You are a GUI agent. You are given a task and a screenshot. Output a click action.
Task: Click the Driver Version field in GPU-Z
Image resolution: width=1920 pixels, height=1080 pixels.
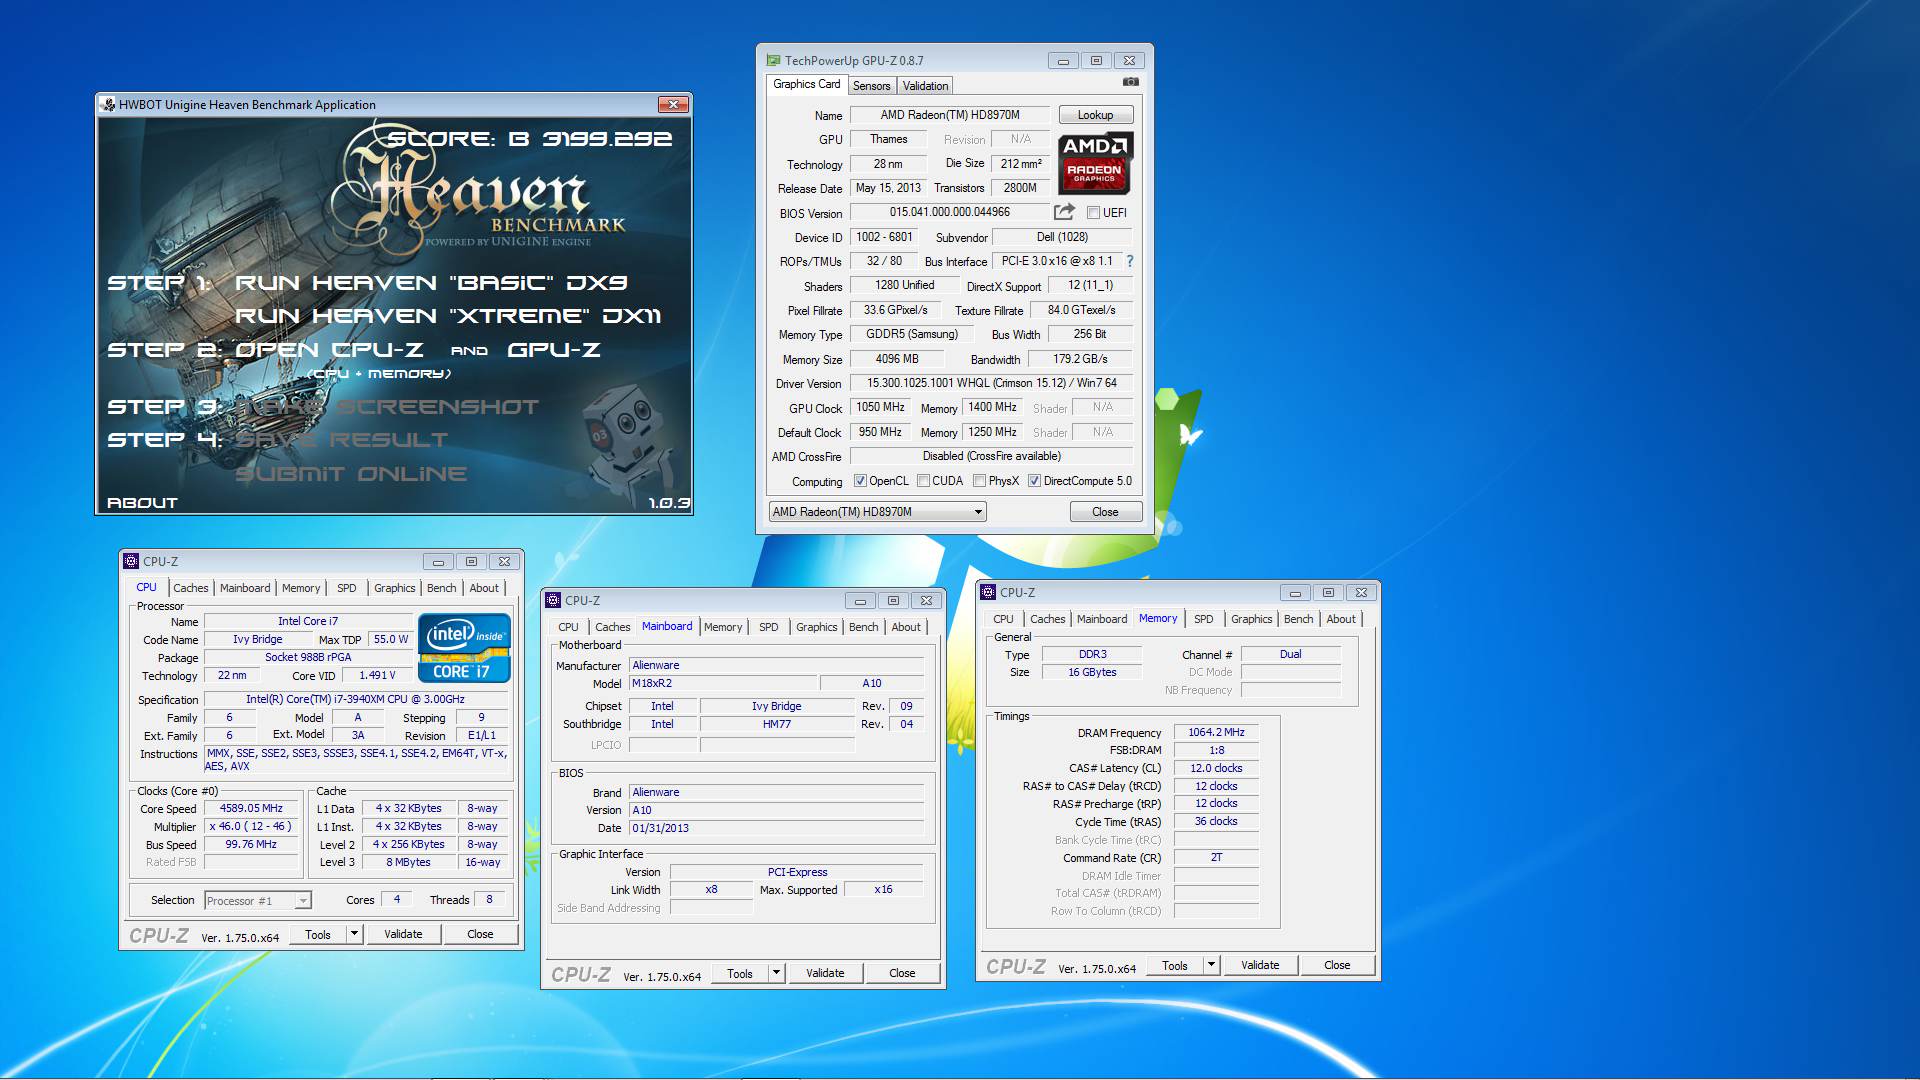[991, 383]
